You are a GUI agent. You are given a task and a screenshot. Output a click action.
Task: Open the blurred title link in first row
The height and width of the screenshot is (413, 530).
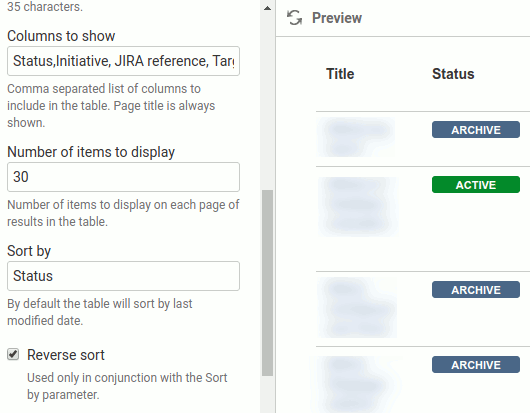[x=356, y=137]
